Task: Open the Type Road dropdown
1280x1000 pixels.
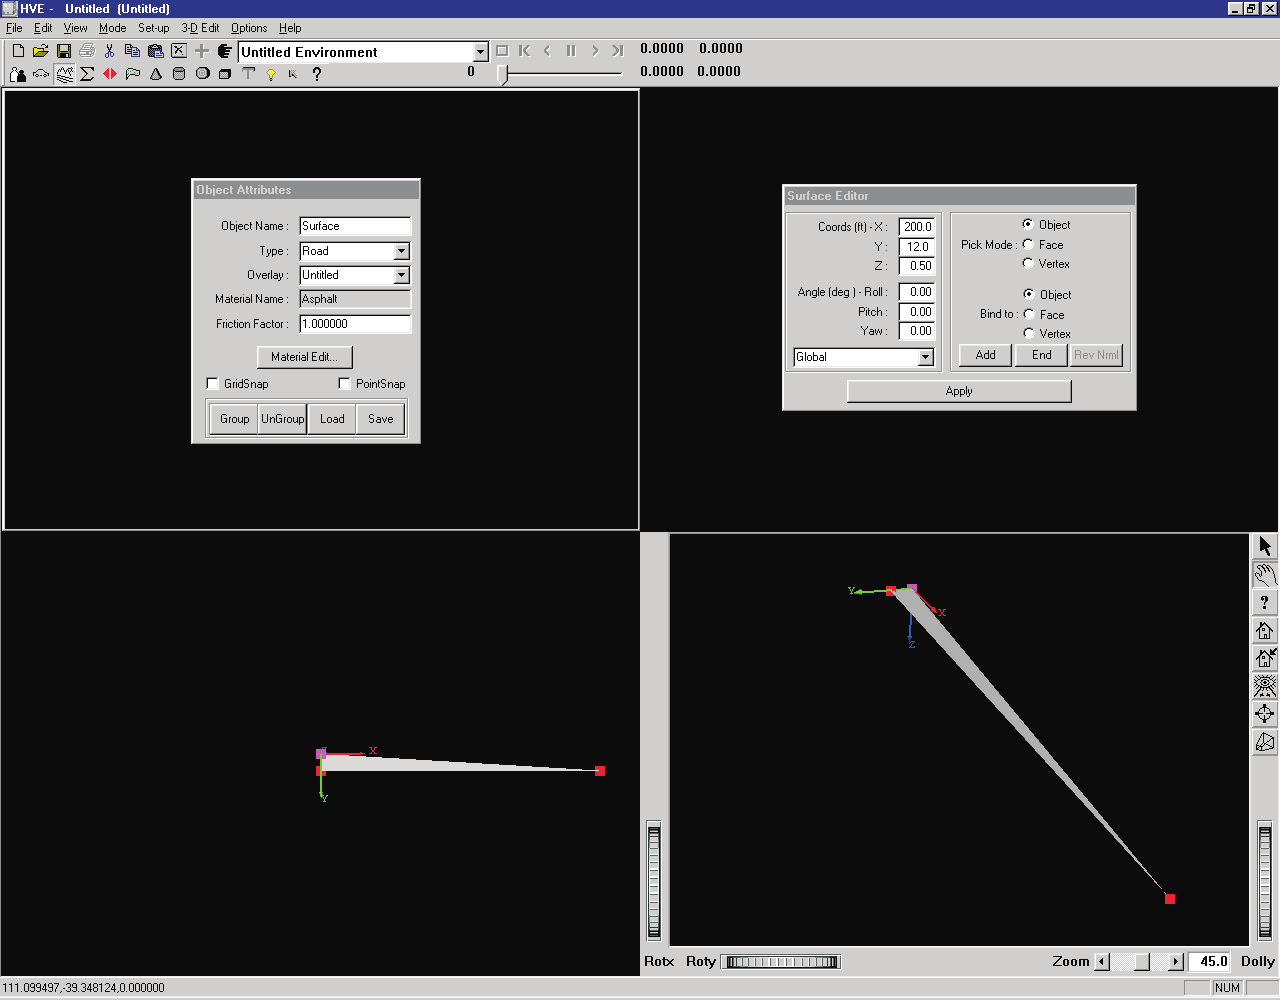Action: click(401, 251)
